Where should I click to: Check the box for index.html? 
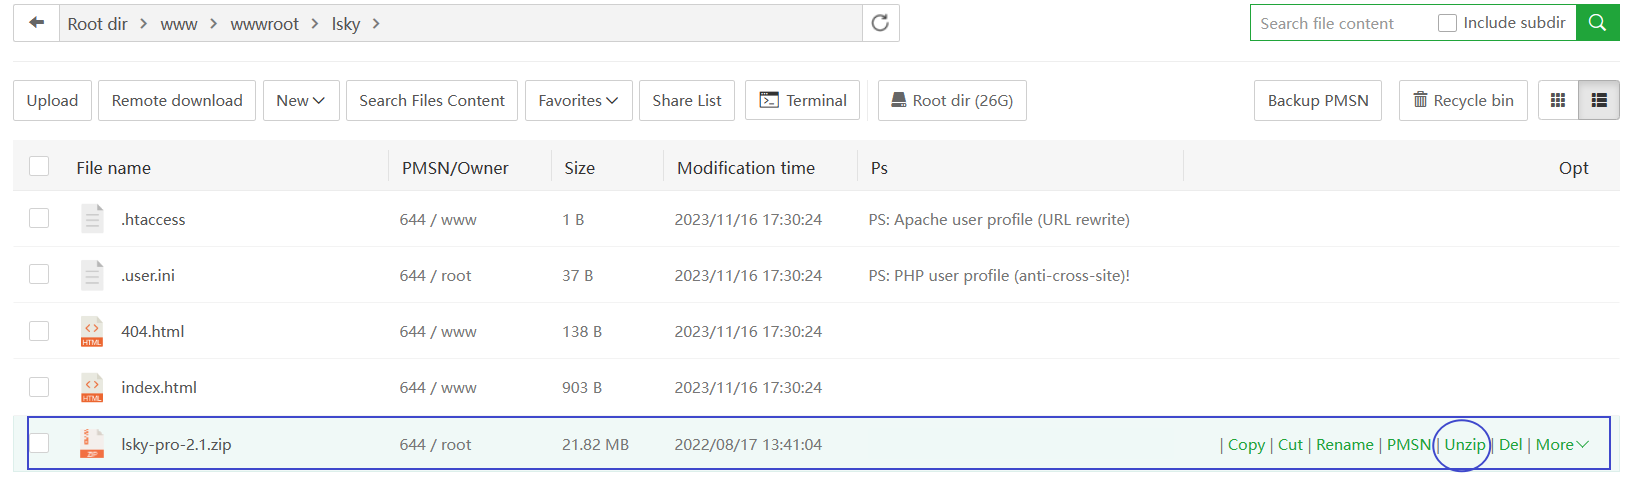39,387
